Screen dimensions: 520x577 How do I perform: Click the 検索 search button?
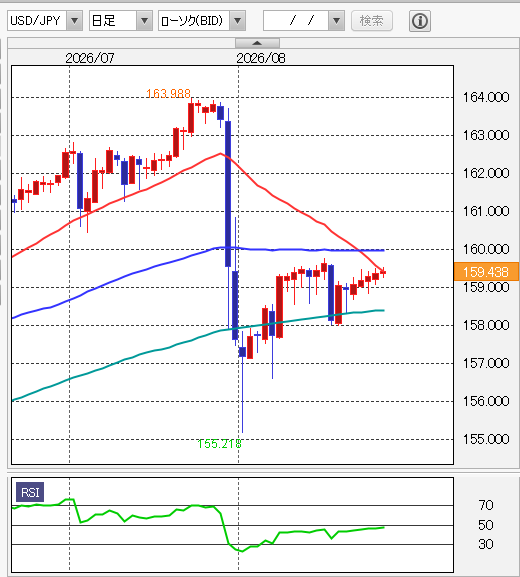click(372, 21)
